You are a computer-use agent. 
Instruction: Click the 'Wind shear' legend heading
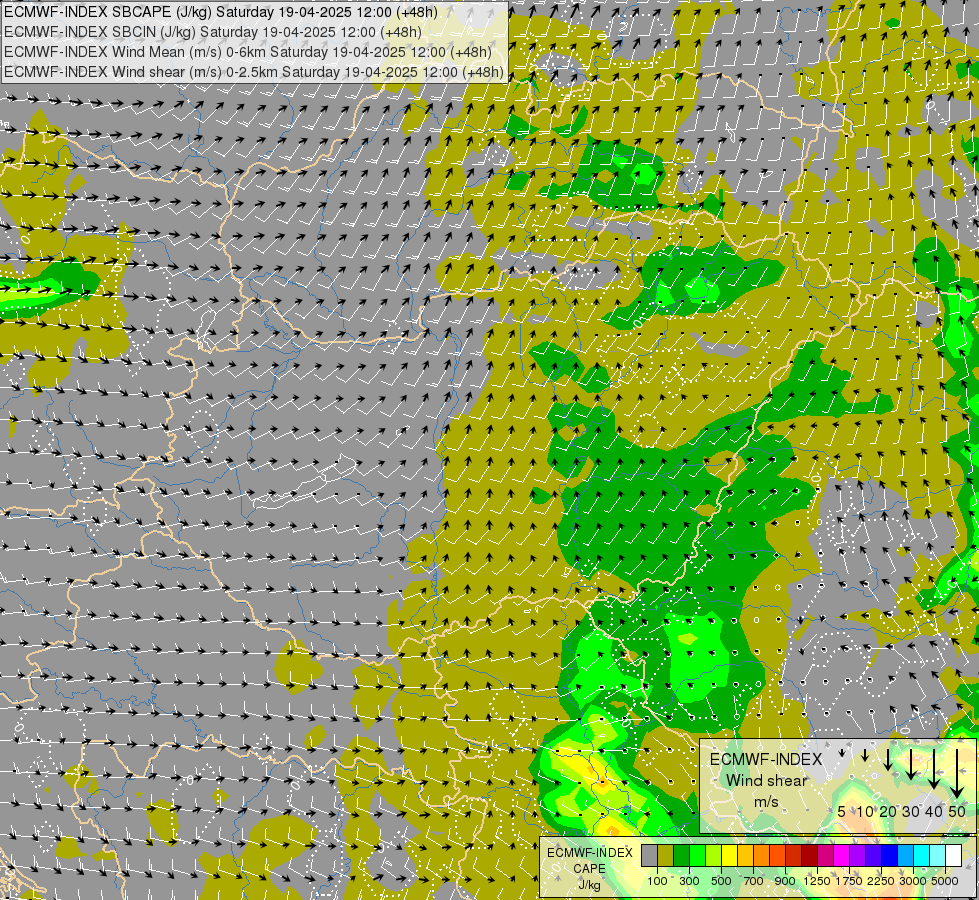click(x=766, y=780)
